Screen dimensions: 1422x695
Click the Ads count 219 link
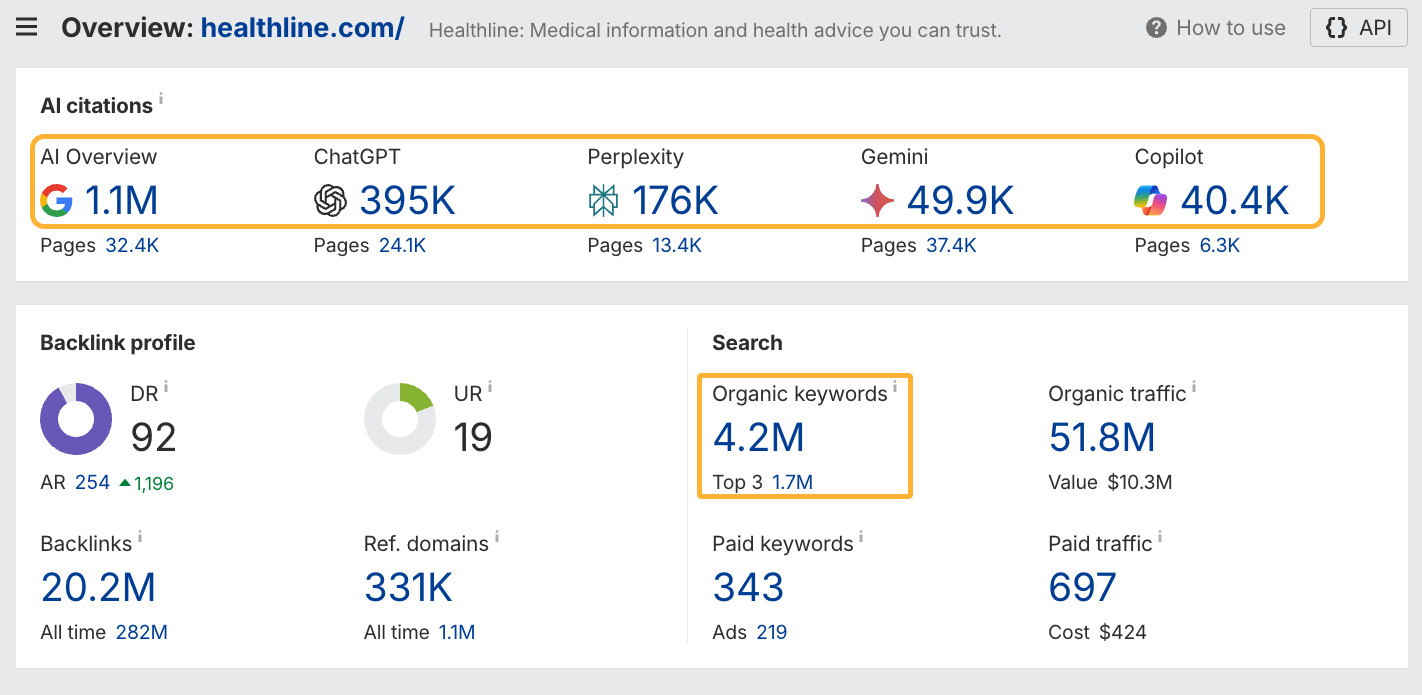click(773, 632)
